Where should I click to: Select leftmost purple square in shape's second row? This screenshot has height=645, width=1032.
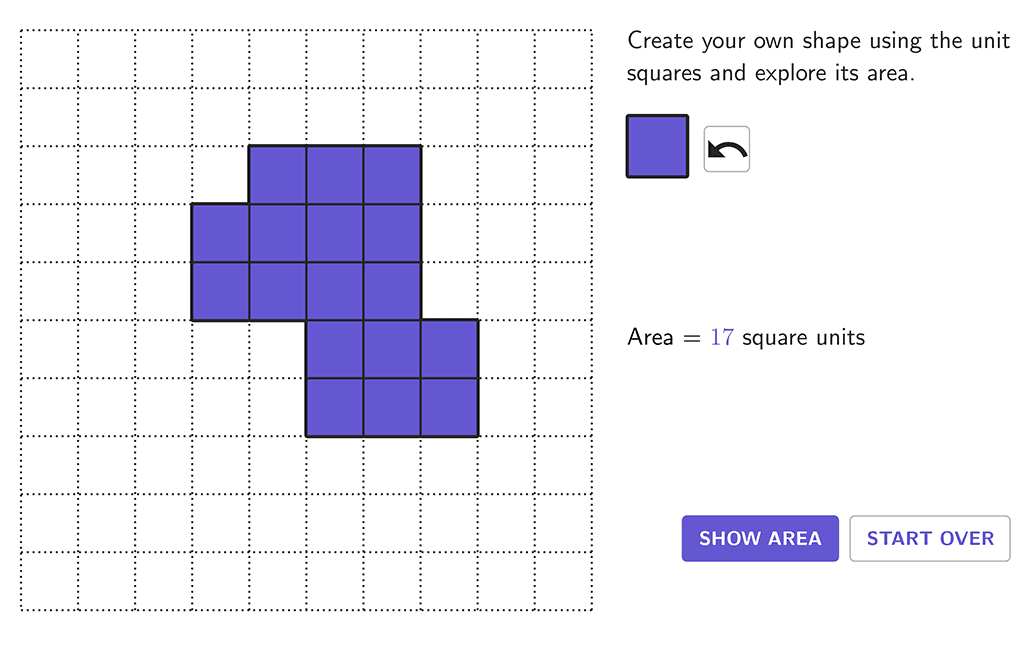tap(220, 233)
